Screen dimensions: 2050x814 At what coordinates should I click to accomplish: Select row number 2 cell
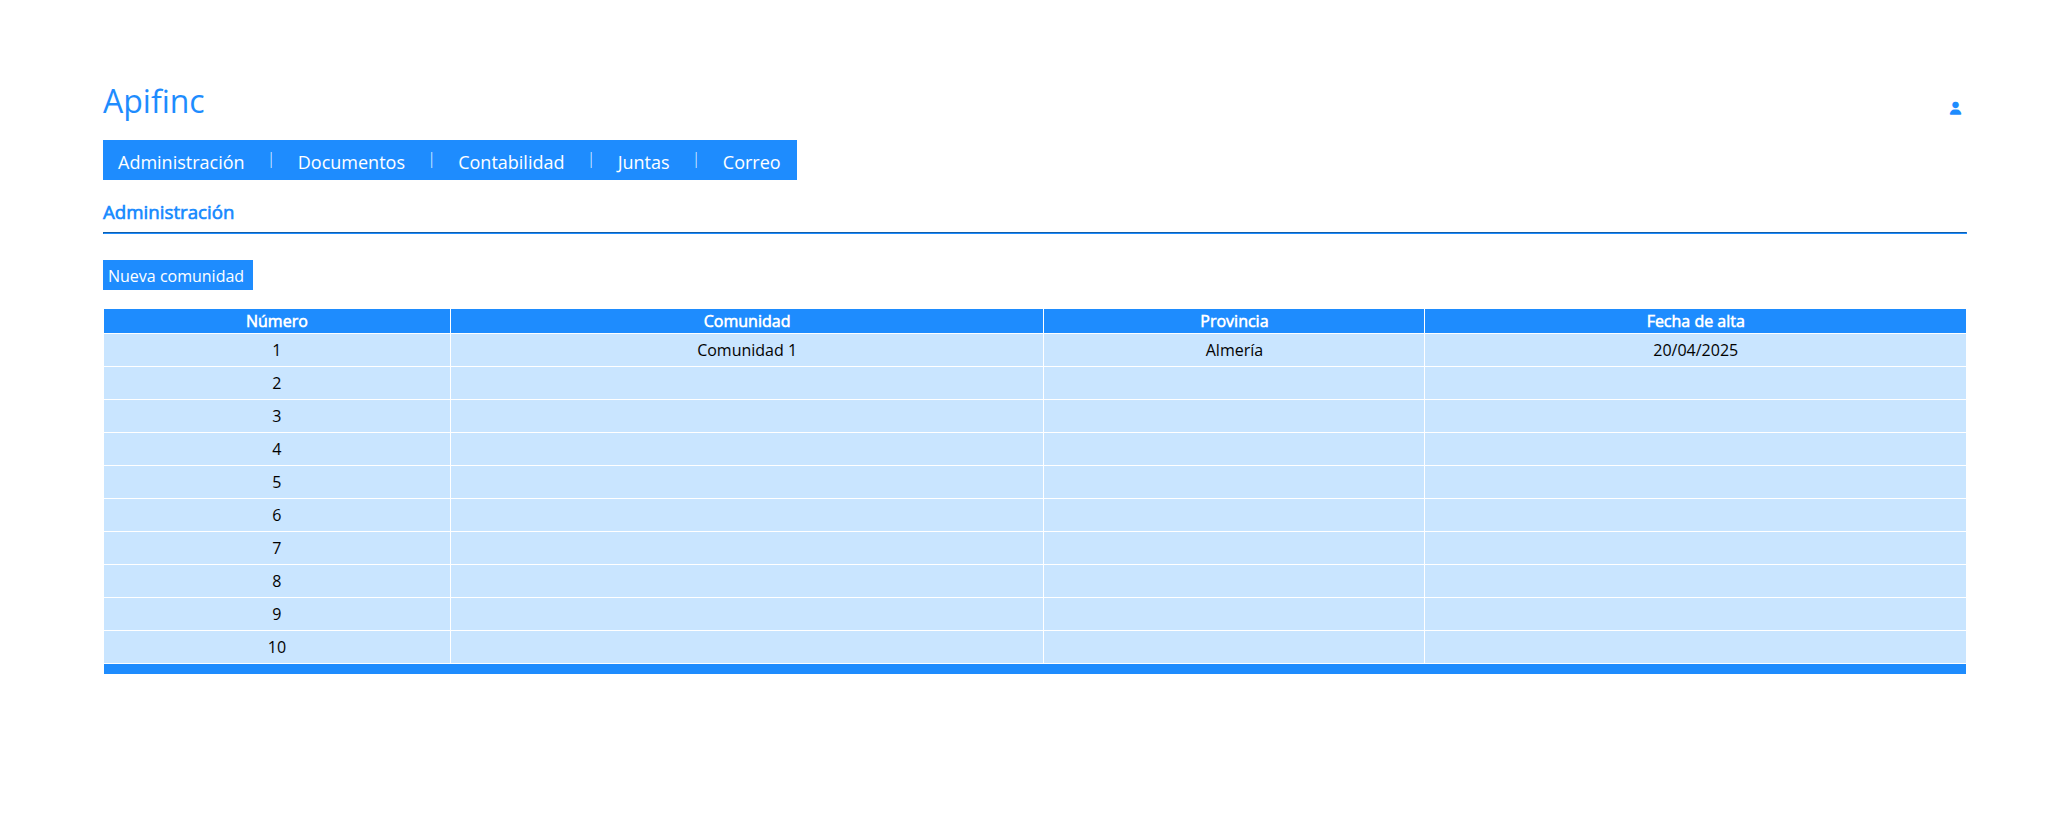pyautogui.click(x=277, y=383)
